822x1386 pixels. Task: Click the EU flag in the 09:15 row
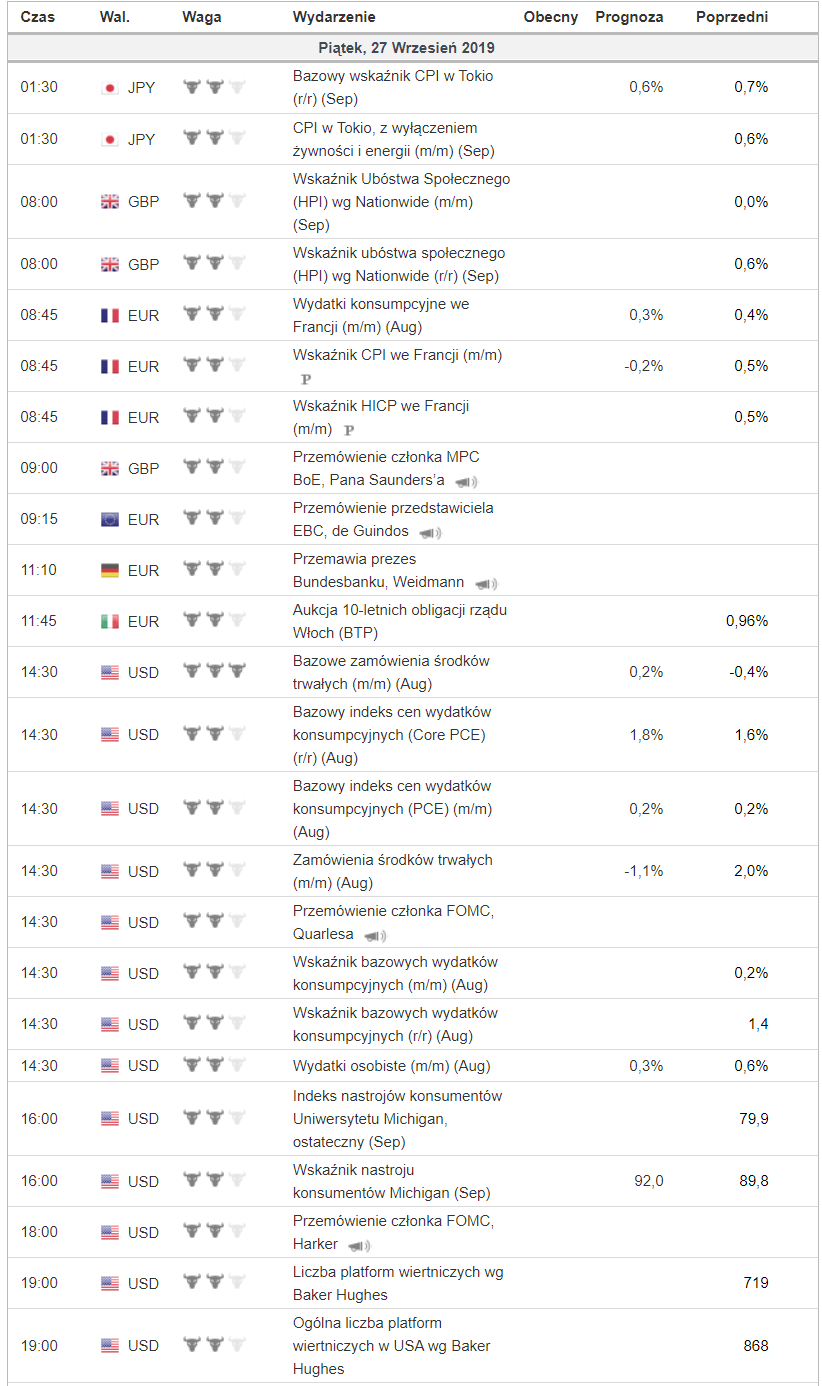pos(110,519)
